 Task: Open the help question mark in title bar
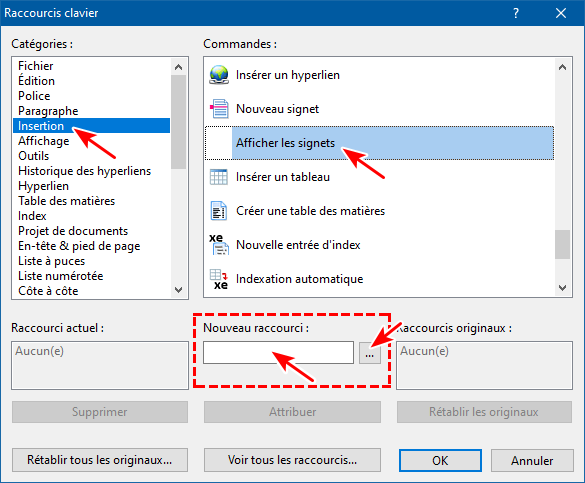pyautogui.click(x=516, y=13)
